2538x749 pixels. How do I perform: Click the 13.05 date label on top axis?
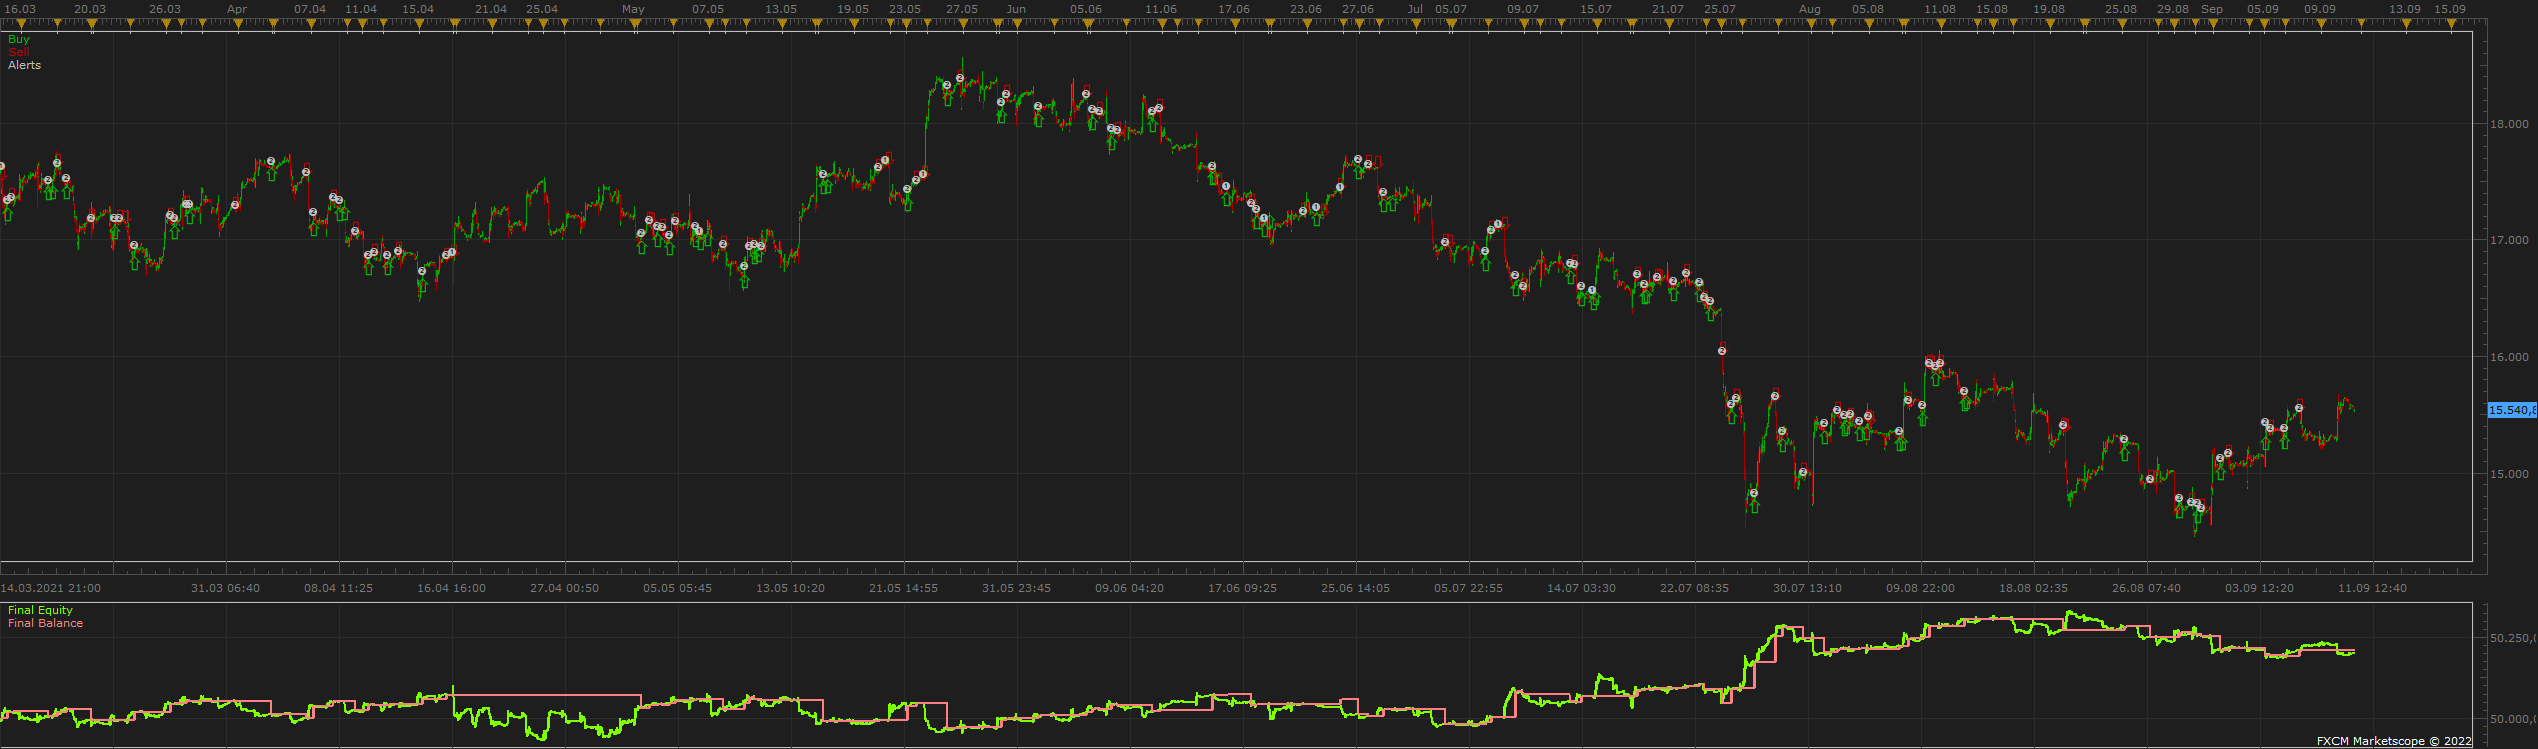[781, 9]
